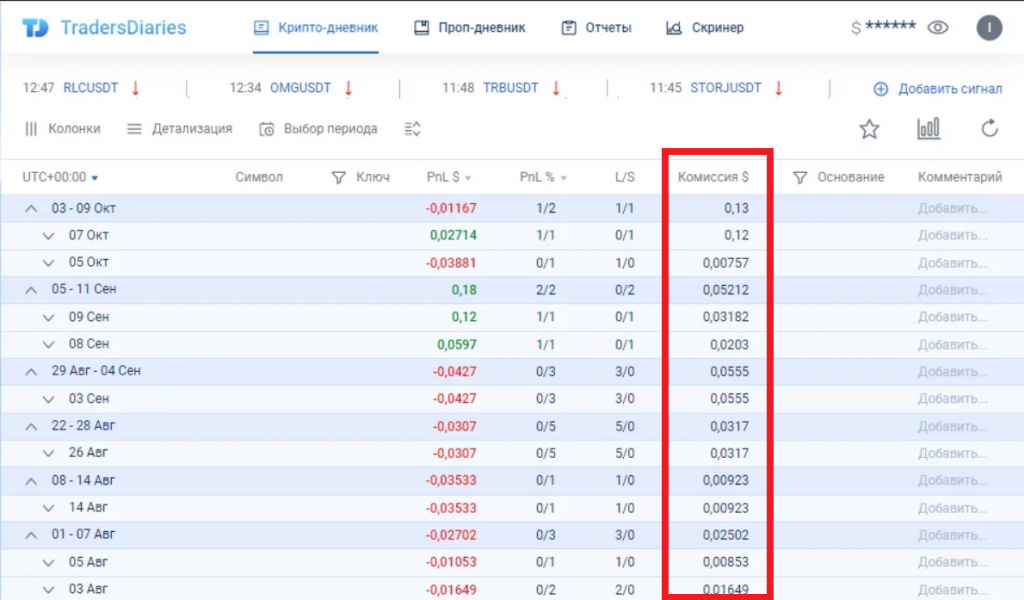
Task: Click the red down arrow beside TRBUSDT
Action: pos(556,88)
